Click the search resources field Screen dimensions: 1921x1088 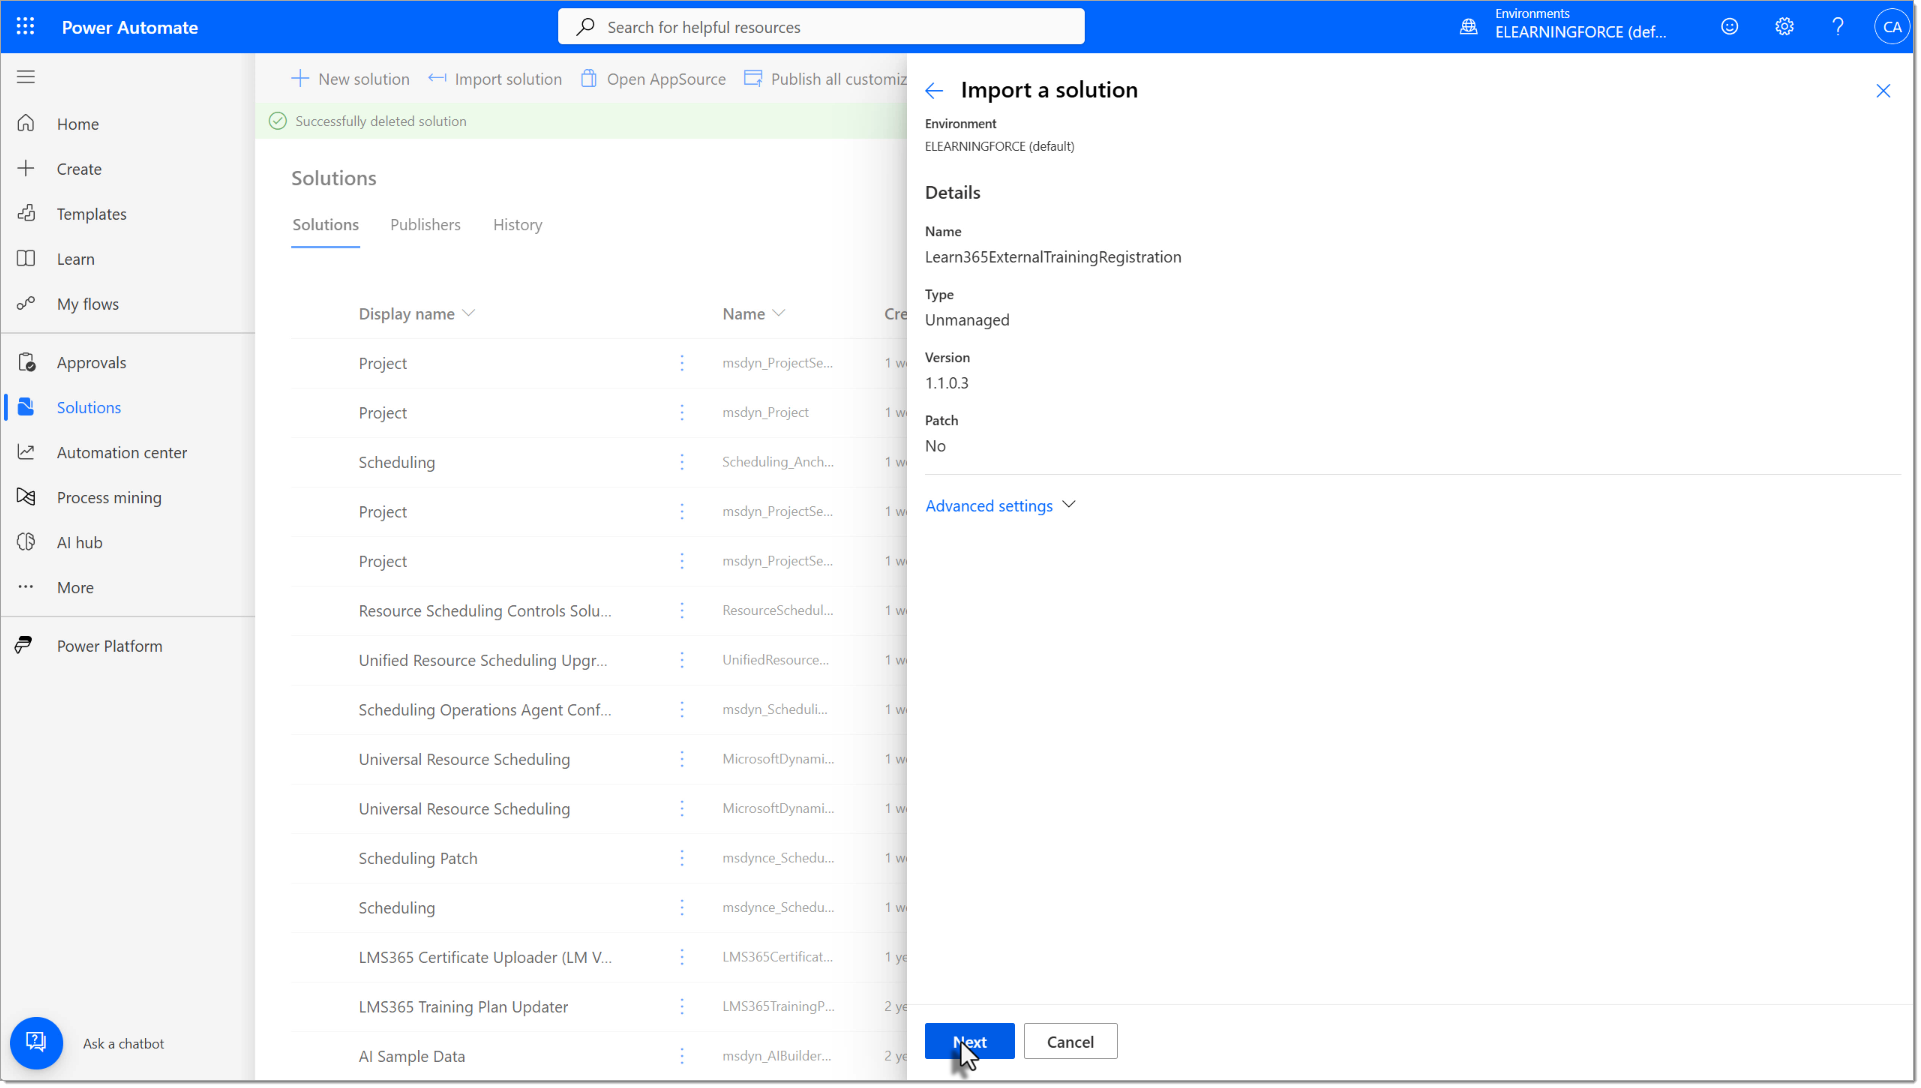pyautogui.click(x=820, y=26)
